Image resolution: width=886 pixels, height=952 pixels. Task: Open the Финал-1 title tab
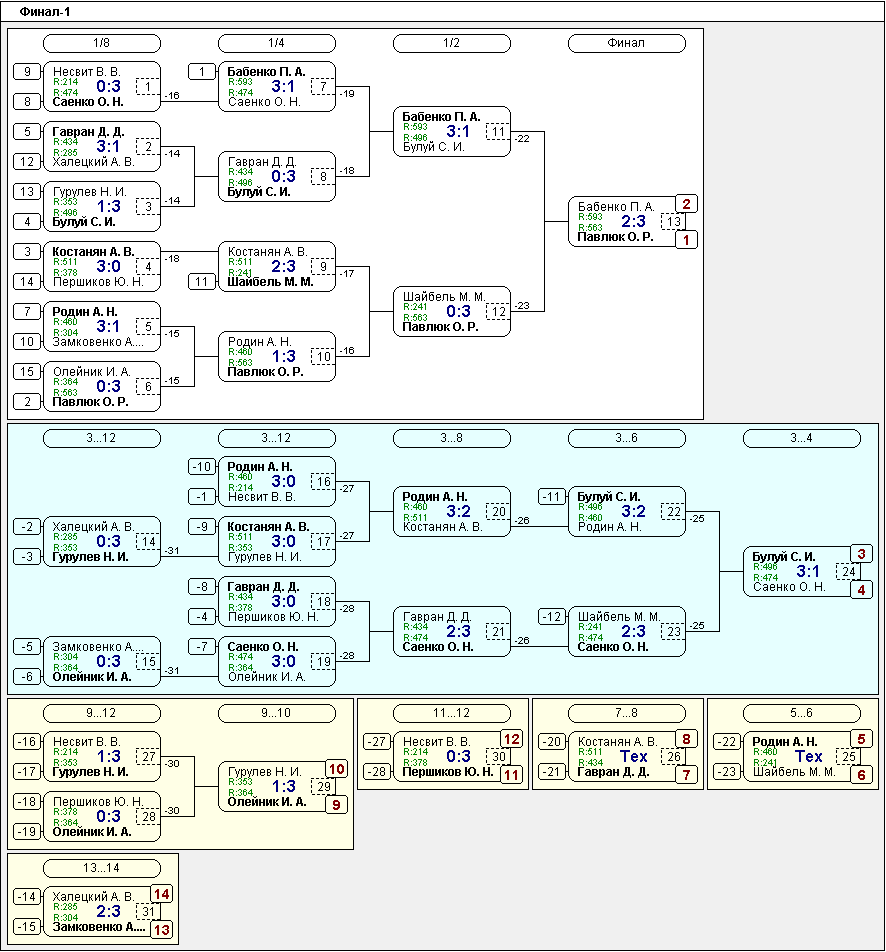tap(45, 12)
